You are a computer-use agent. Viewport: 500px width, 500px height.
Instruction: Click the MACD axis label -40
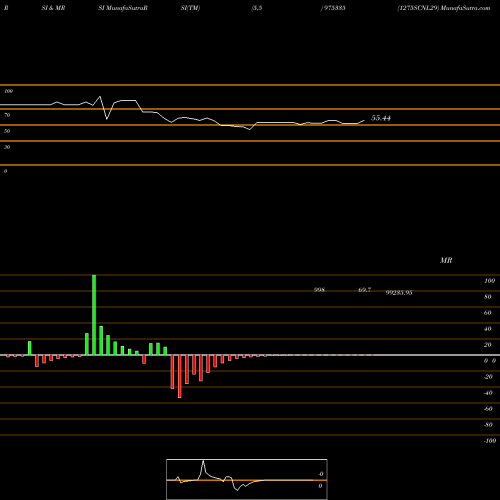(488, 393)
